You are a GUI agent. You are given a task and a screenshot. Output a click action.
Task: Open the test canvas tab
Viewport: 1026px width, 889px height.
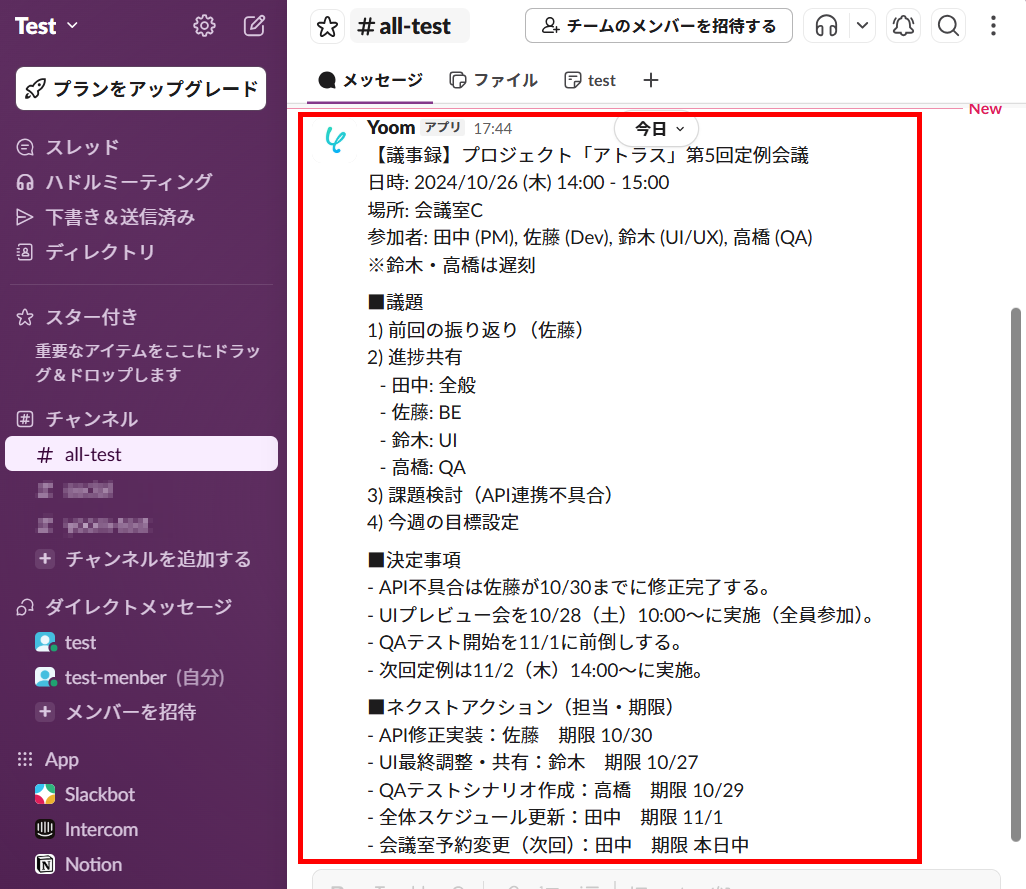590,80
